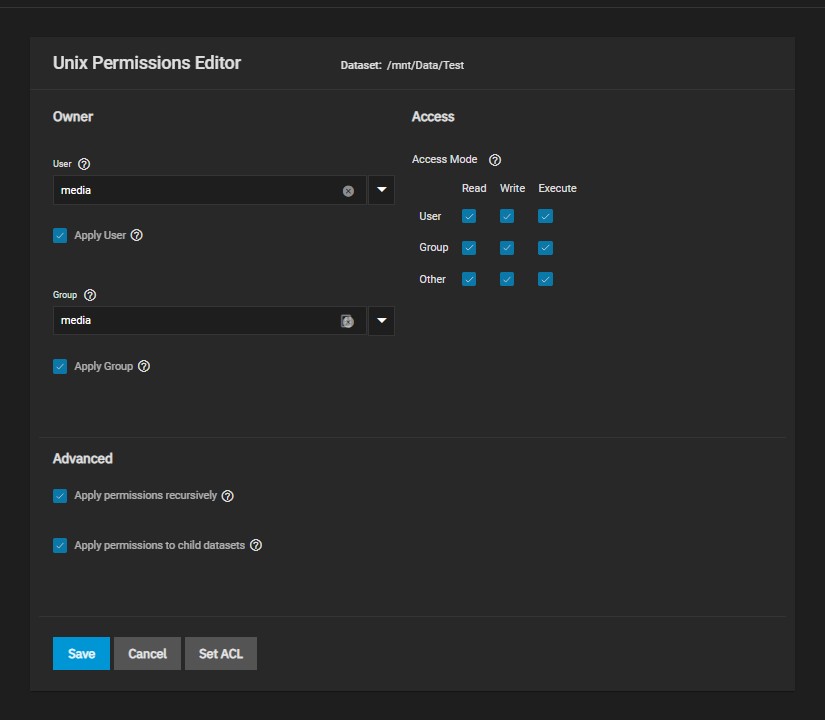Open help tooltip for User field
This screenshot has height=720, width=825.
click(x=84, y=164)
